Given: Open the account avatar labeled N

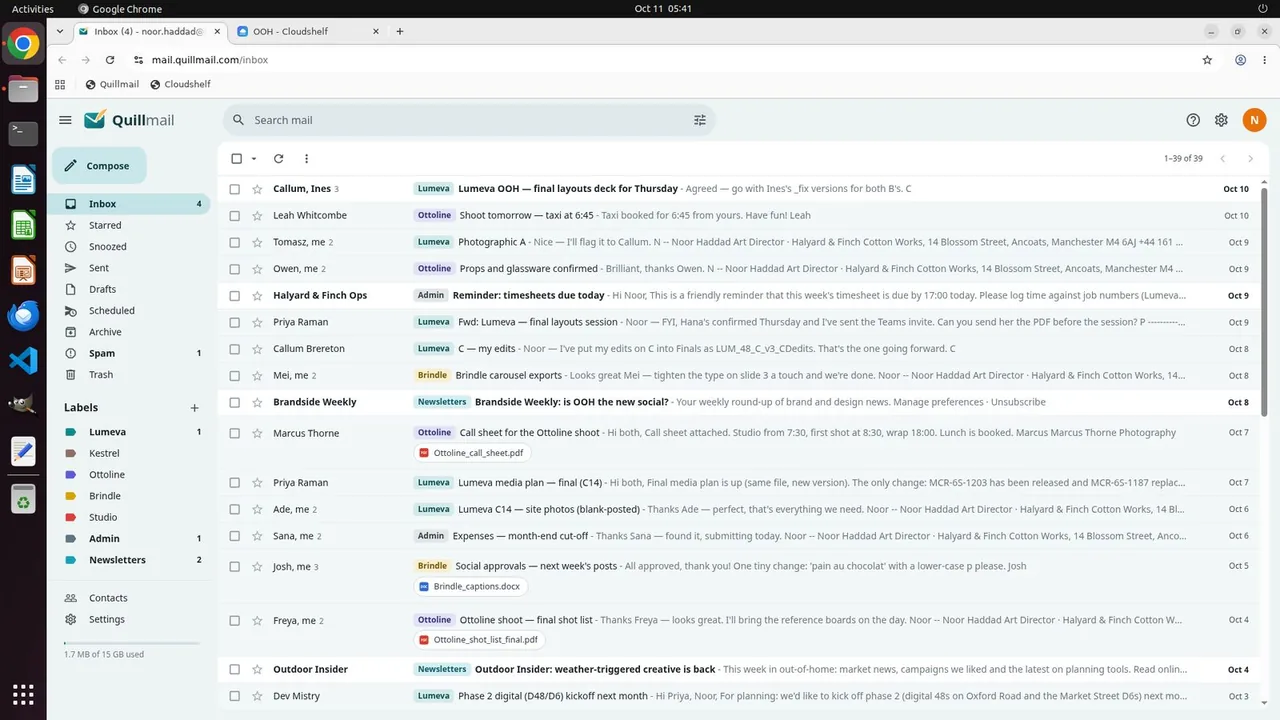Looking at the screenshot, I should (1254, 120).
